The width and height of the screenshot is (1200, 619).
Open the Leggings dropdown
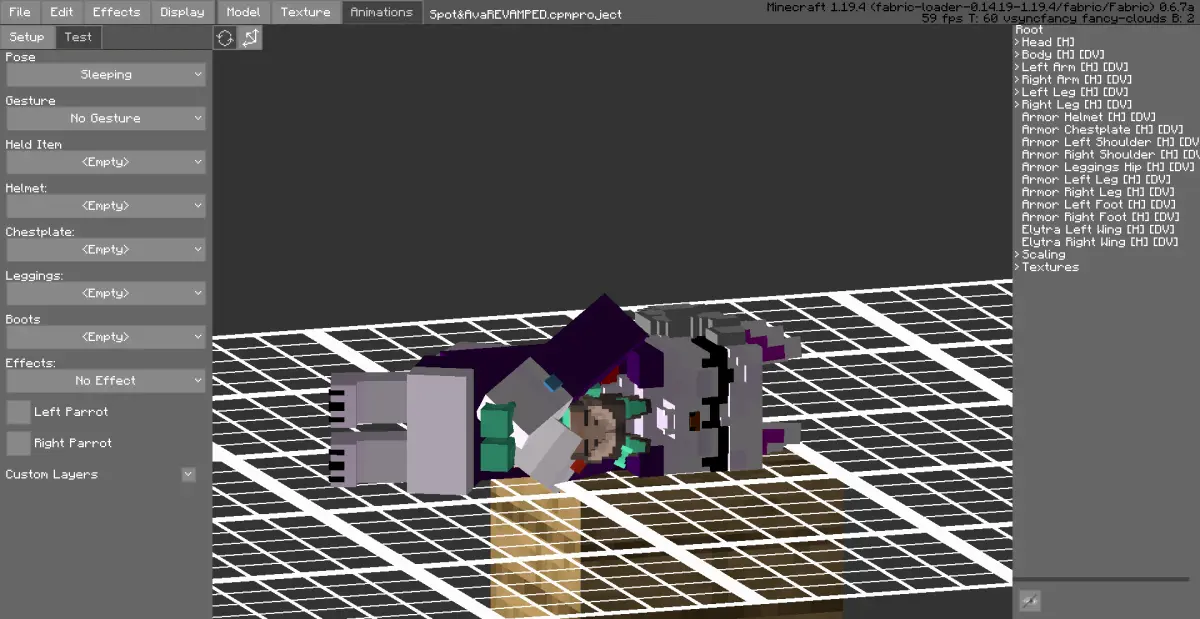pos(105,293)
